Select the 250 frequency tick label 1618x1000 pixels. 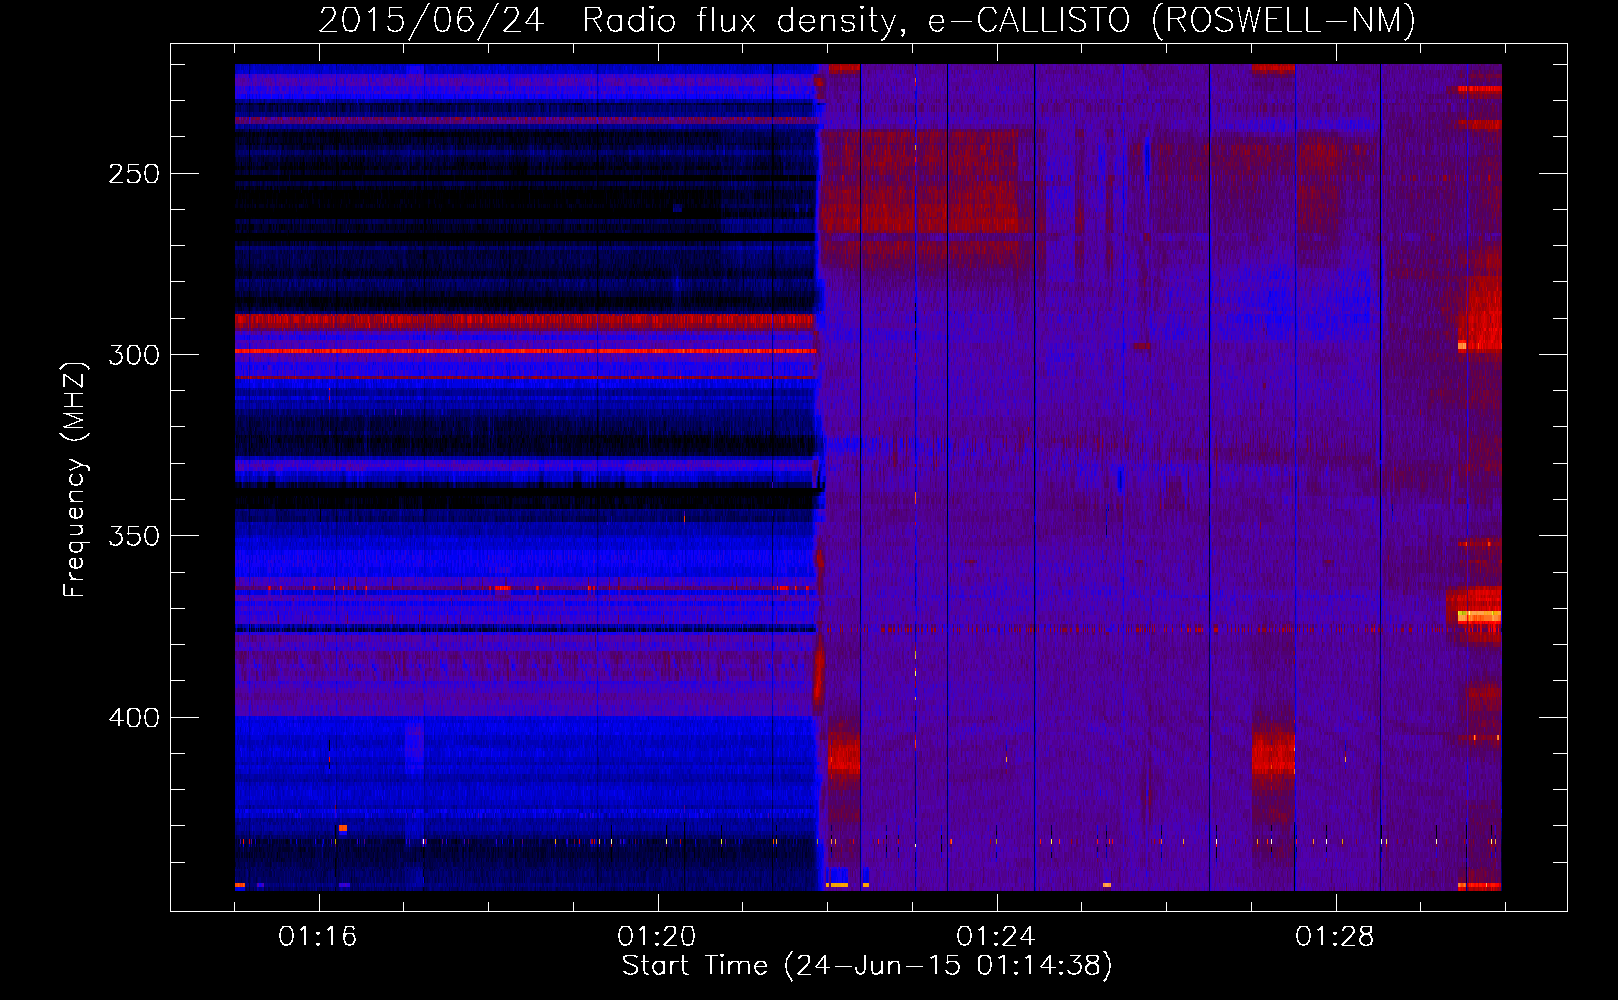coord(134,174)
